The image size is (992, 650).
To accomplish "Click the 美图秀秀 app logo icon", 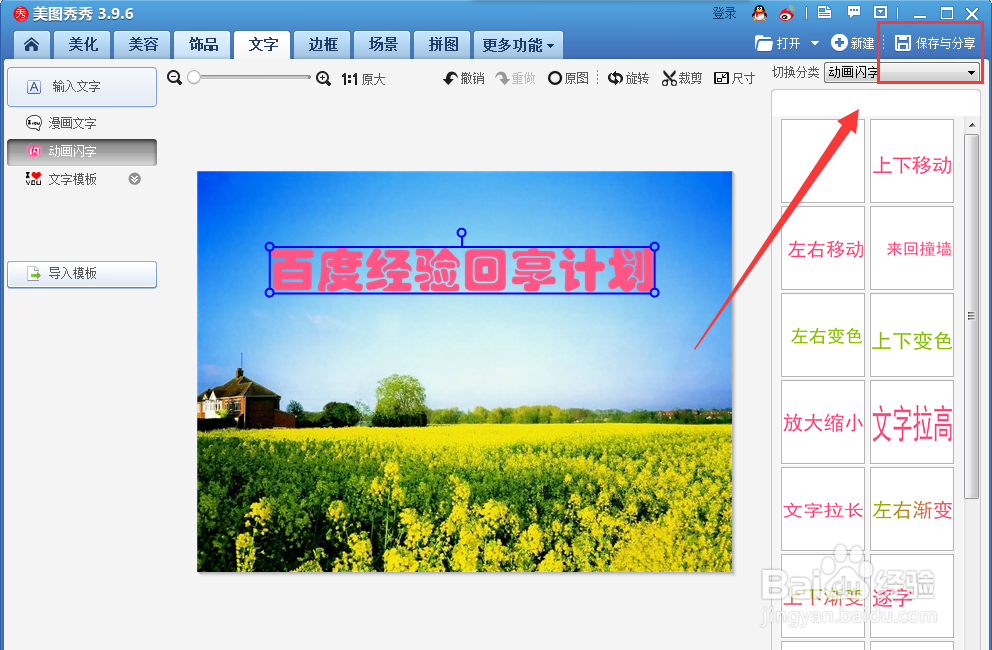I will coord(21,13).
